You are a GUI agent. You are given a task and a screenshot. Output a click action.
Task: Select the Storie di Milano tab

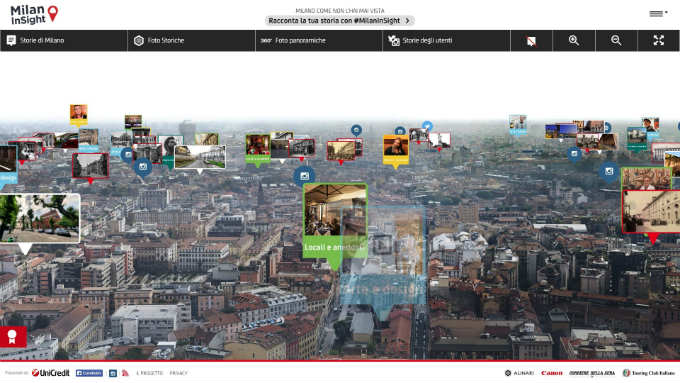coord(64,40)
